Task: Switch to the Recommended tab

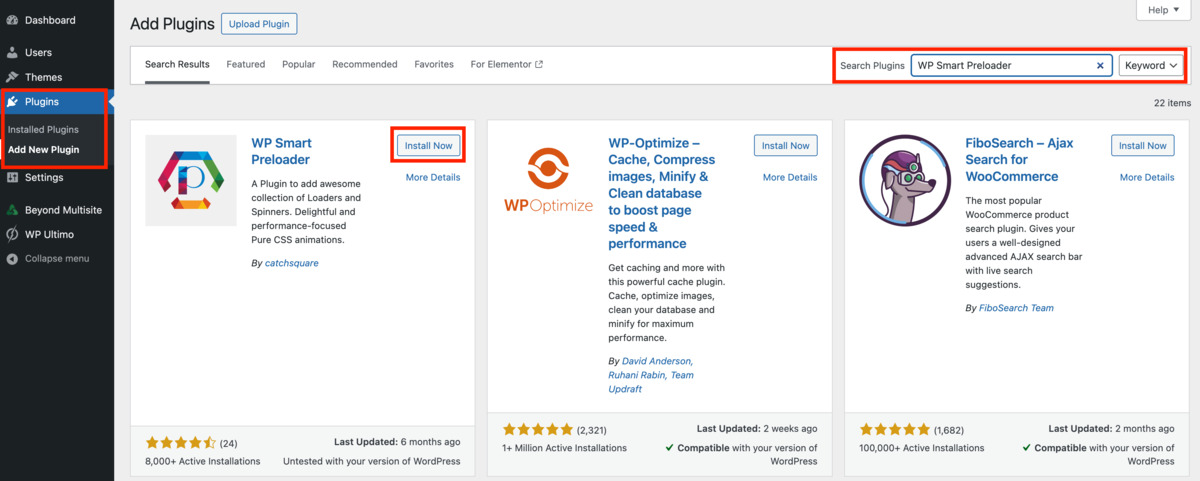Action: click(x=365, y=64)
